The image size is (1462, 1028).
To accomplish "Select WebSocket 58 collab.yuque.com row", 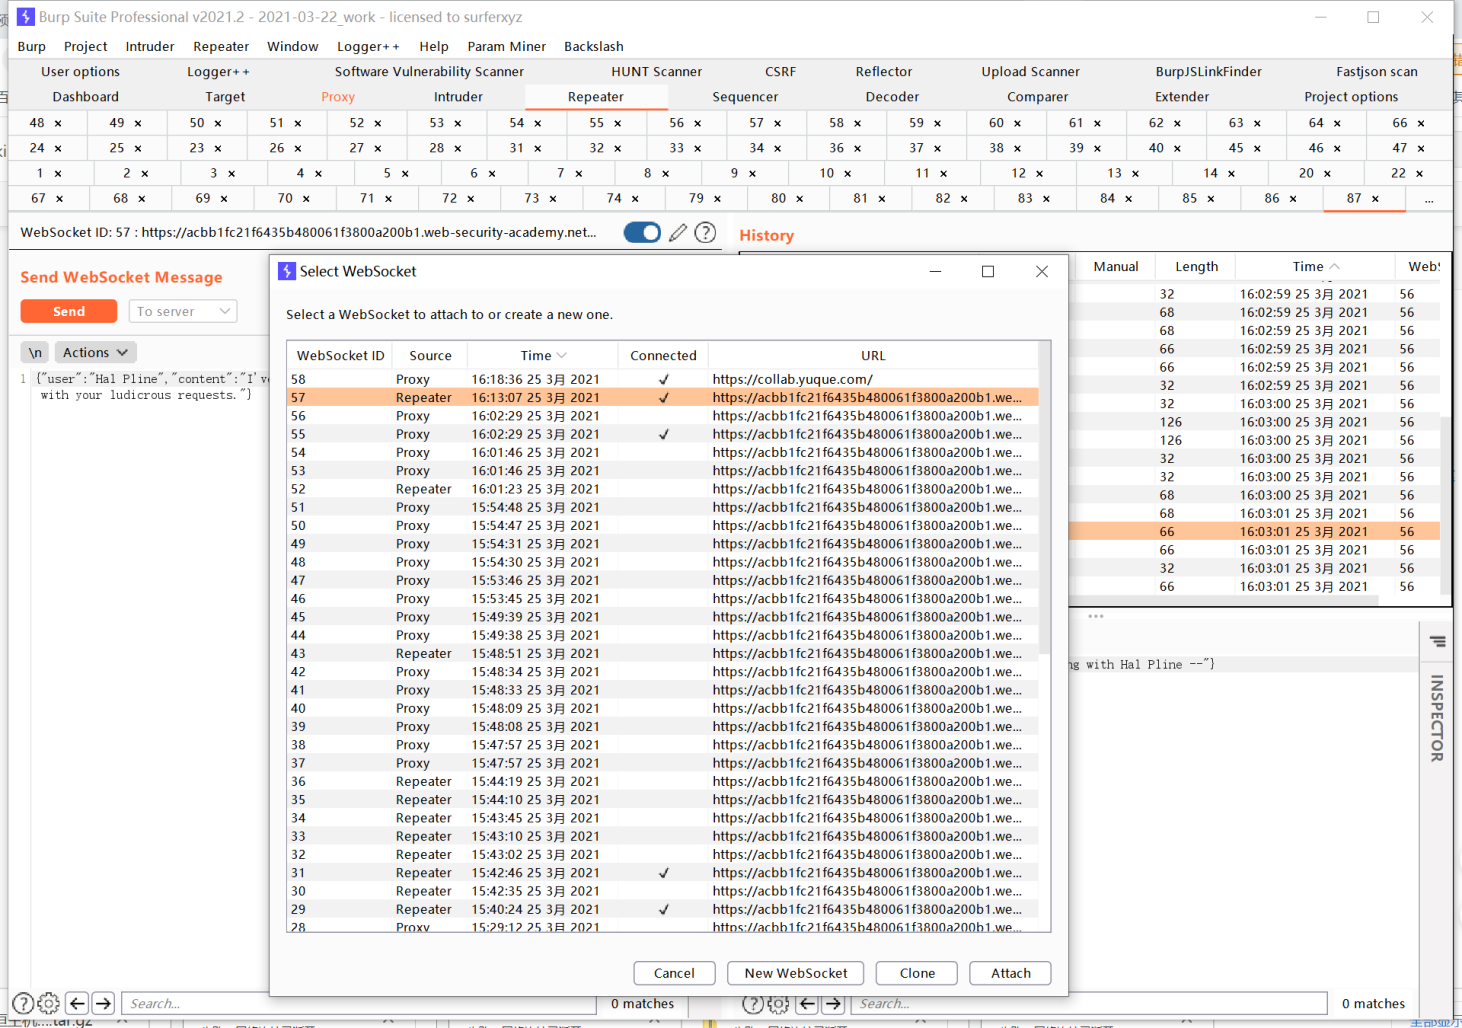I will pyautogui.click(x=663, y=379).
